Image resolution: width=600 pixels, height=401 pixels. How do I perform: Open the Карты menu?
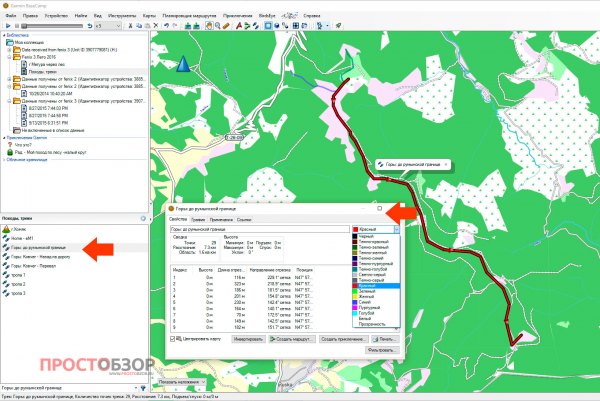(149, 16)
